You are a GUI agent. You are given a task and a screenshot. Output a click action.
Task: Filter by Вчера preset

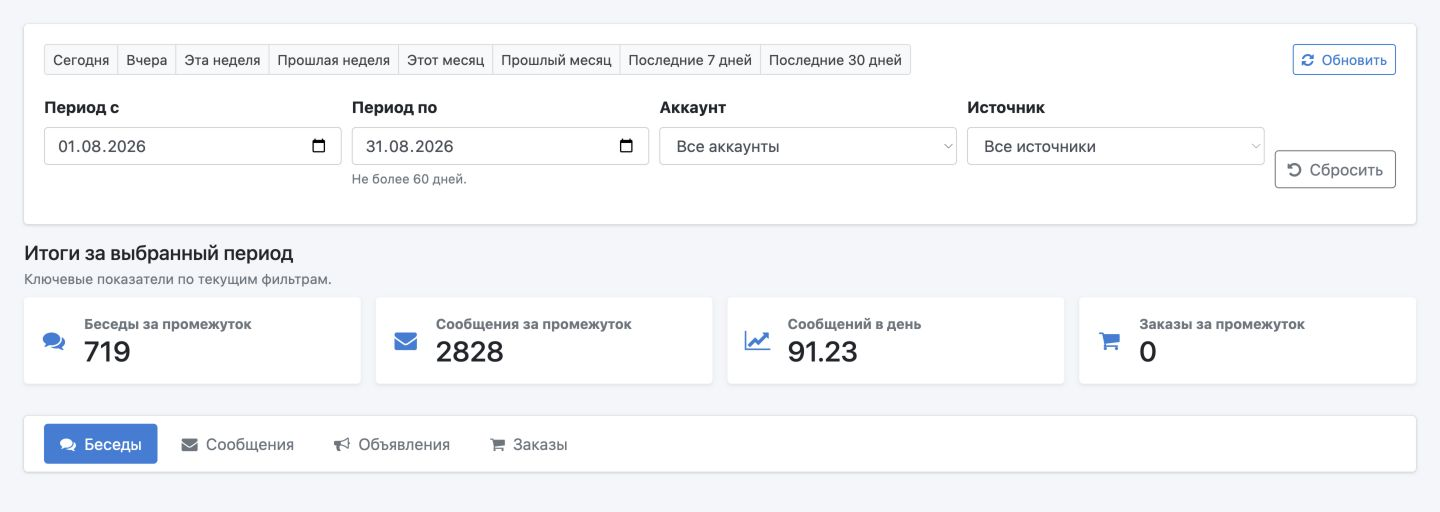(147, 60)
